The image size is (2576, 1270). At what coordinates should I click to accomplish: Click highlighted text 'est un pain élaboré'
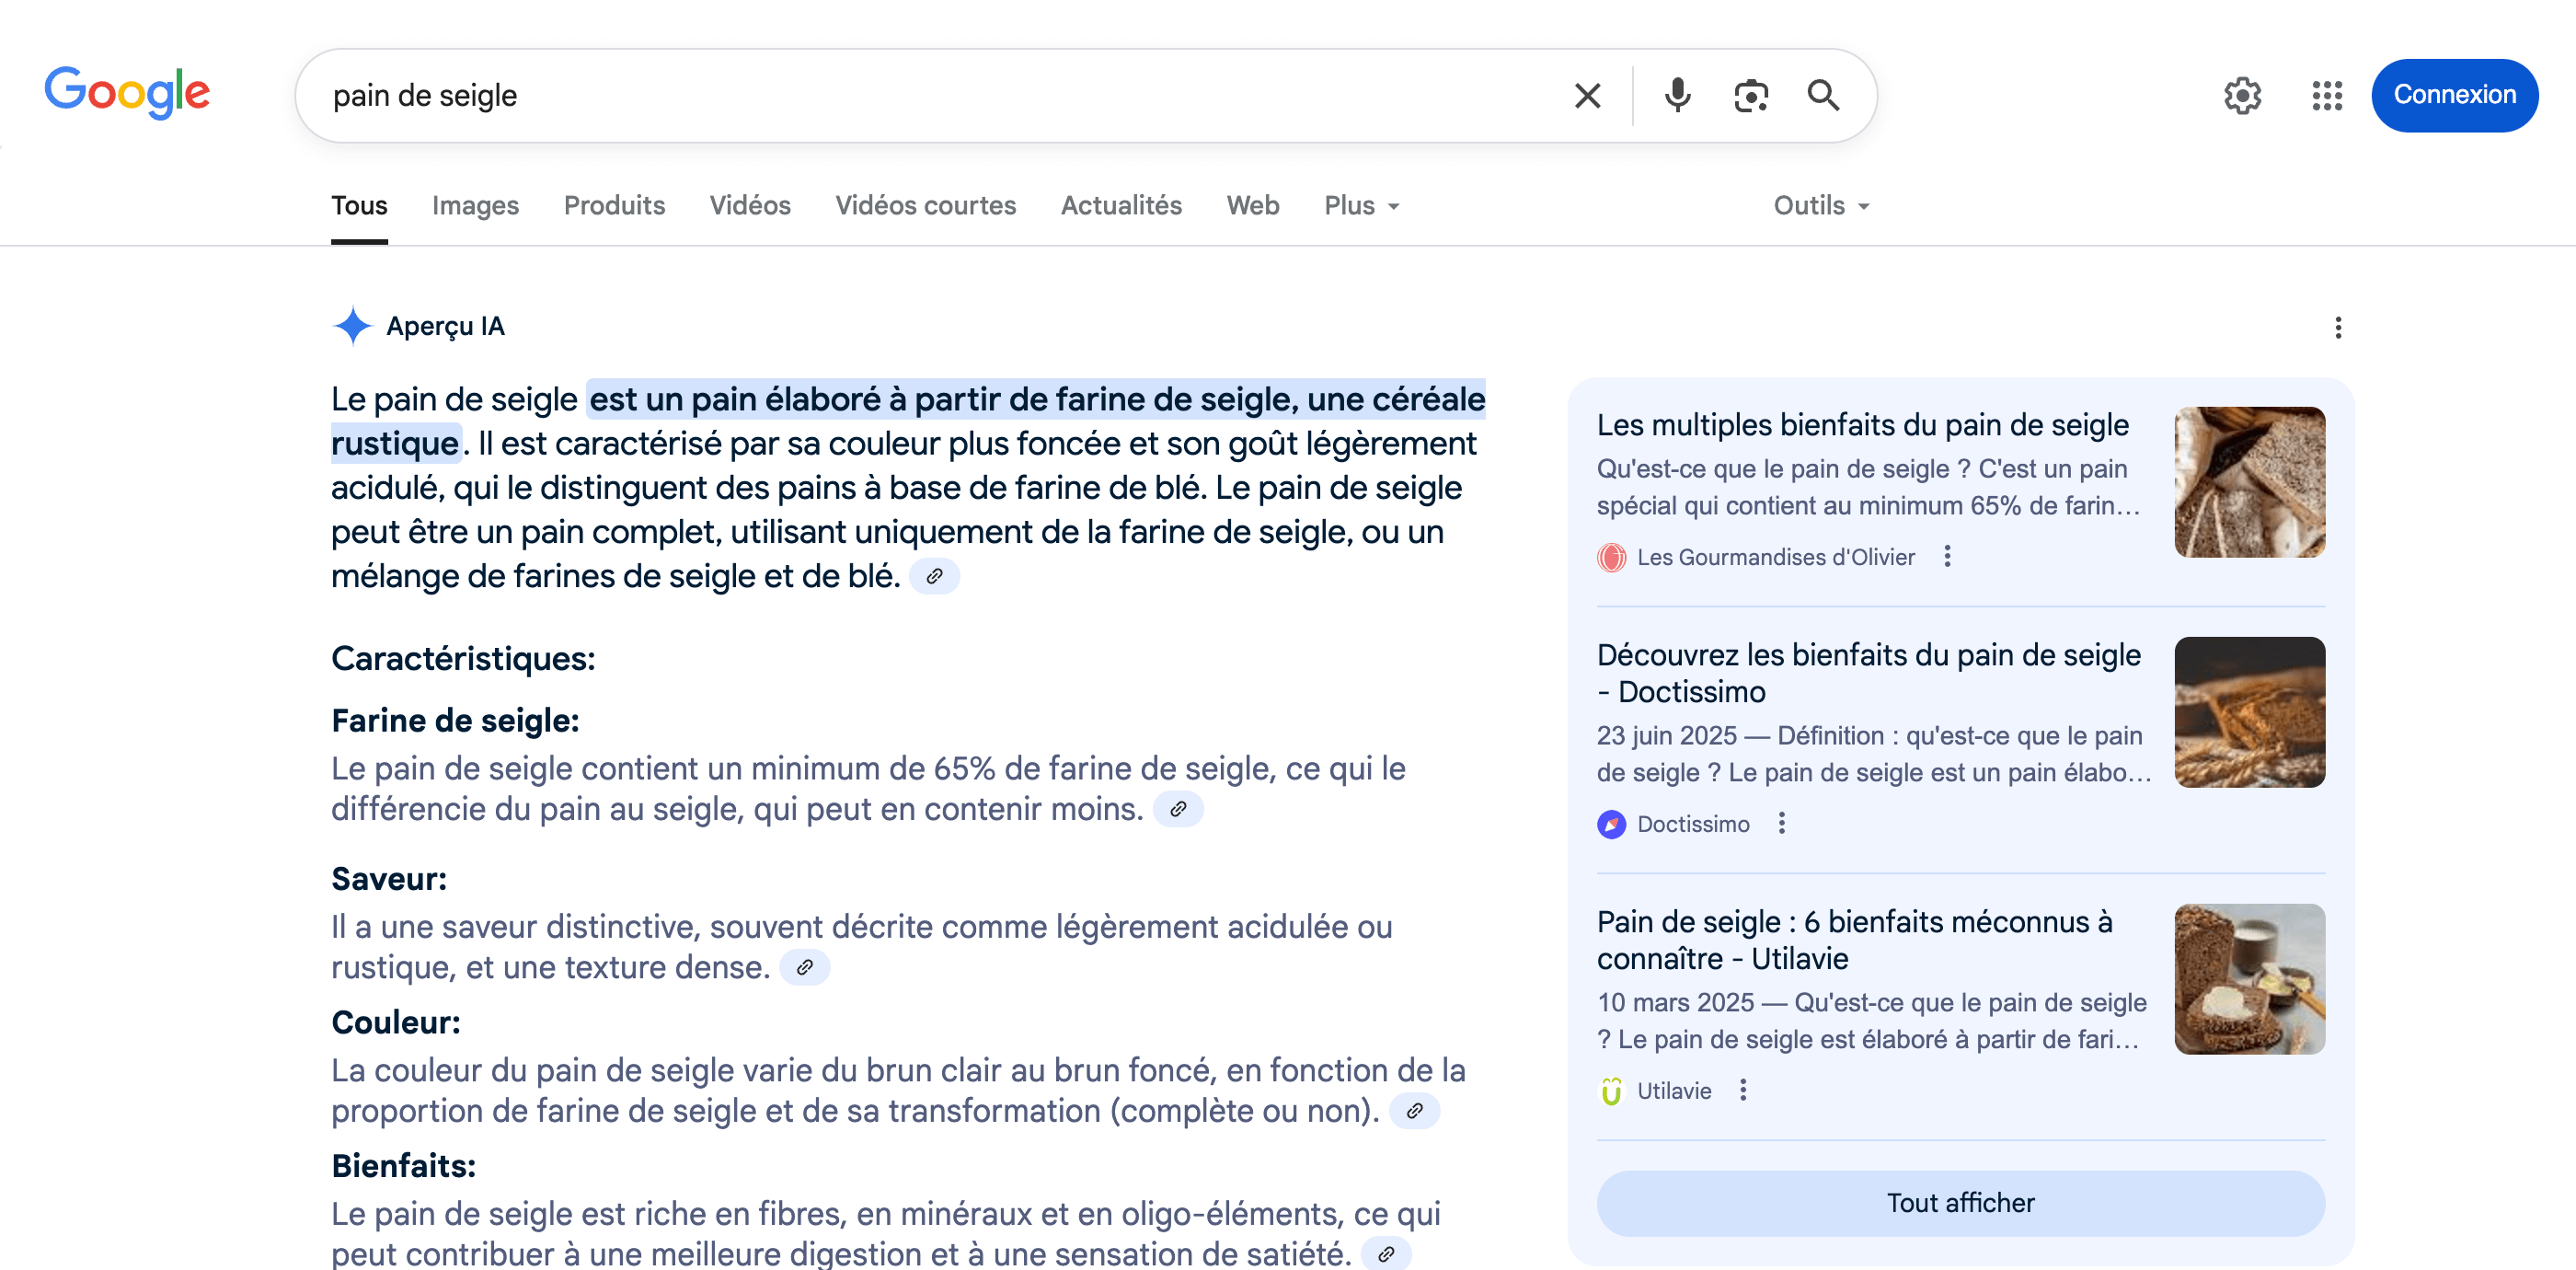[737, 400]
